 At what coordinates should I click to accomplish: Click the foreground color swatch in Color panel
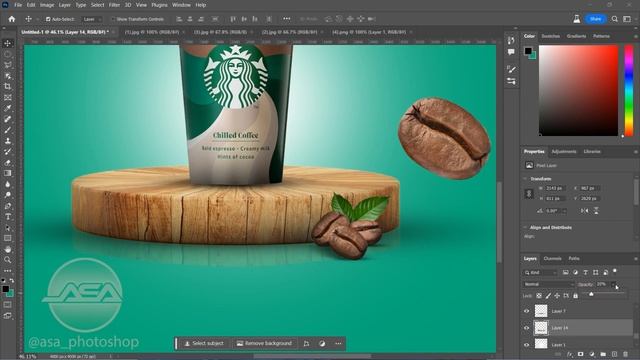[x=528, y=51]
